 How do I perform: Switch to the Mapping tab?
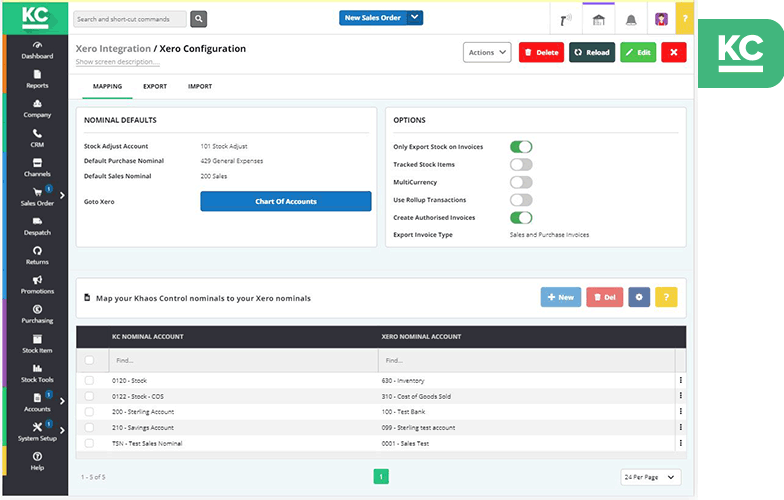pos(108,86)
